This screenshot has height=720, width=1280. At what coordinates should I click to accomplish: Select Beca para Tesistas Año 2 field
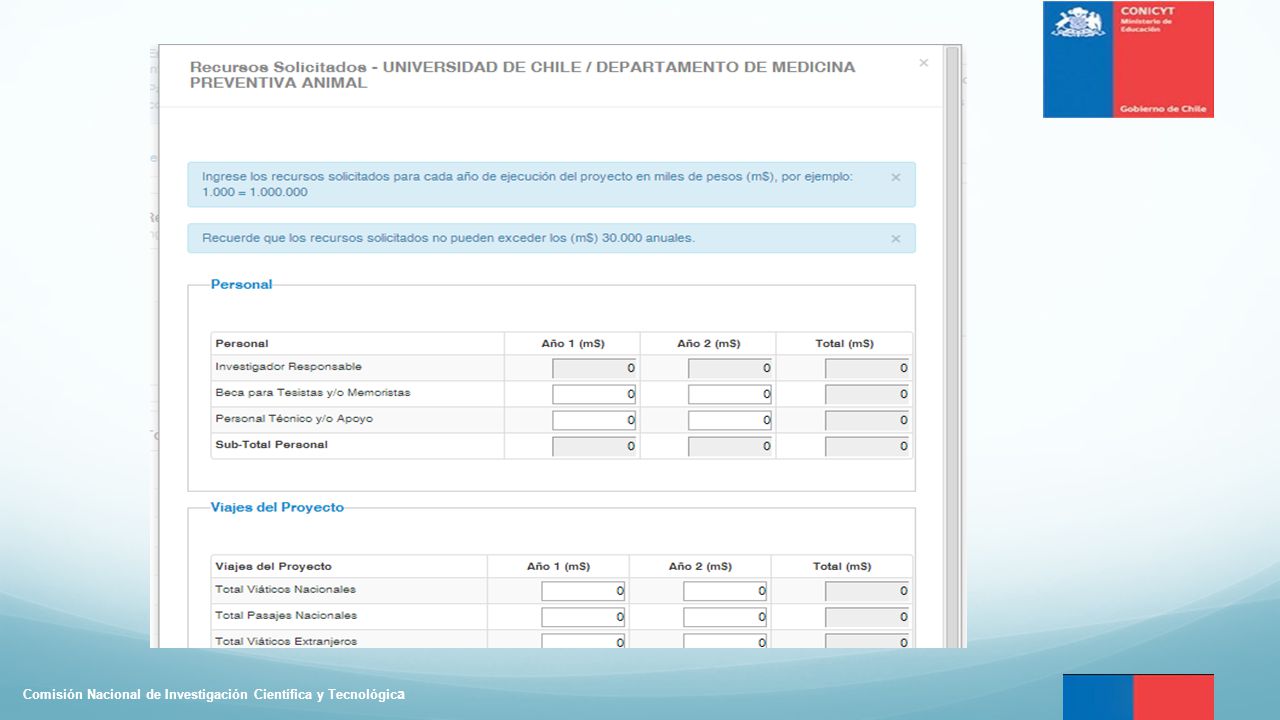point(730,394)
